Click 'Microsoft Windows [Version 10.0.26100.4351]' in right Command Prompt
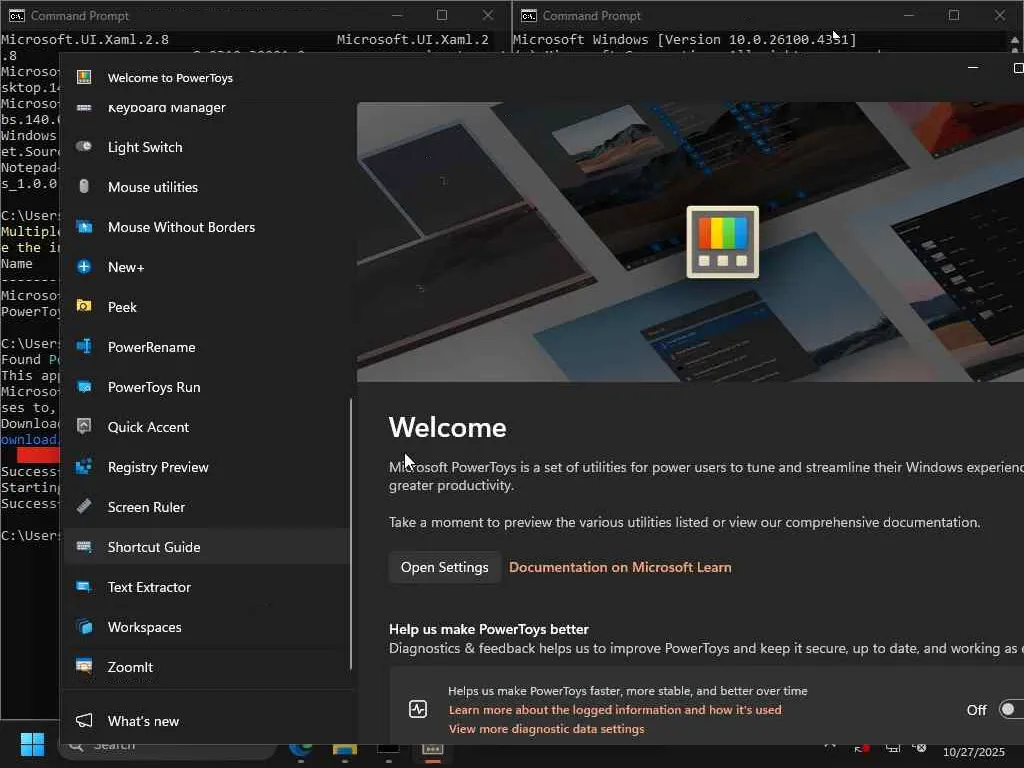 [x=684, y=39]
